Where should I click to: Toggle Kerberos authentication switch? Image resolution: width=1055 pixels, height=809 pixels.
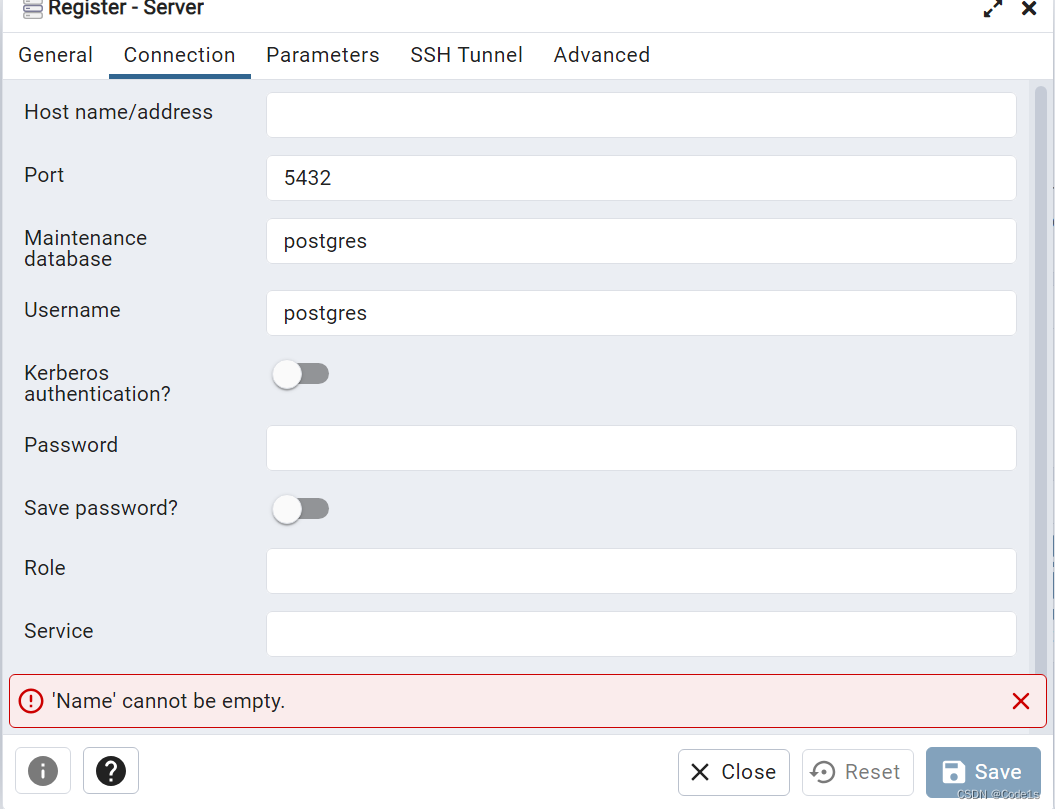point(301,374)
